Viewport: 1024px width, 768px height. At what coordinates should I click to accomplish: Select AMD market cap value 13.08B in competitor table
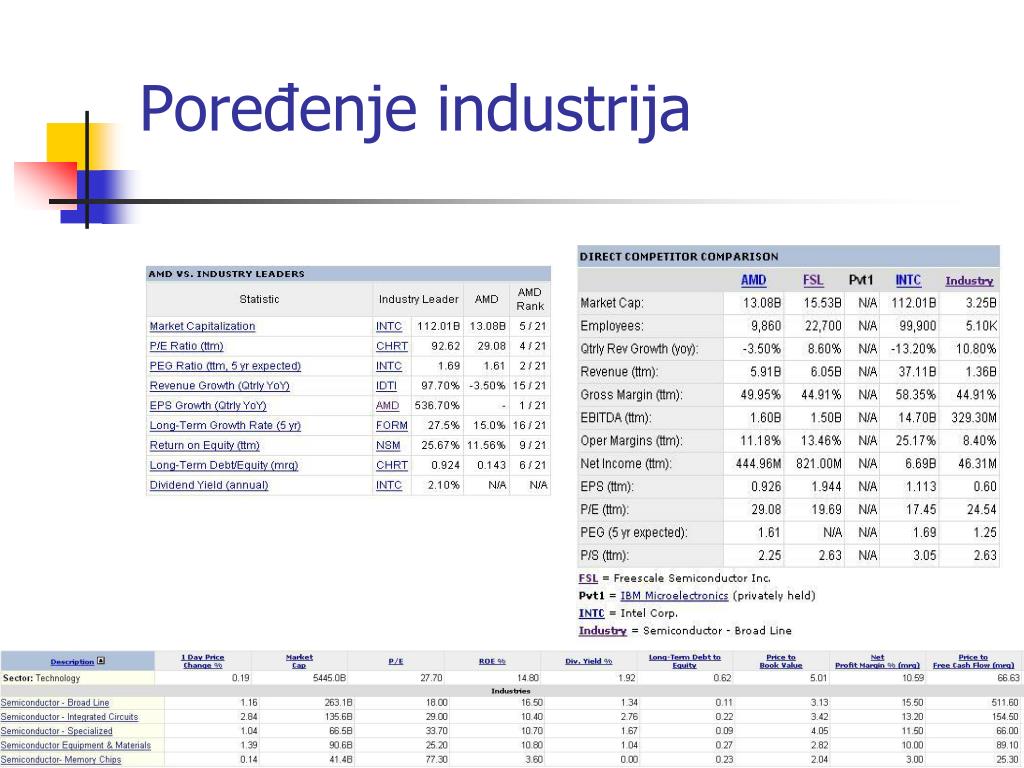[x=761, y=303]
